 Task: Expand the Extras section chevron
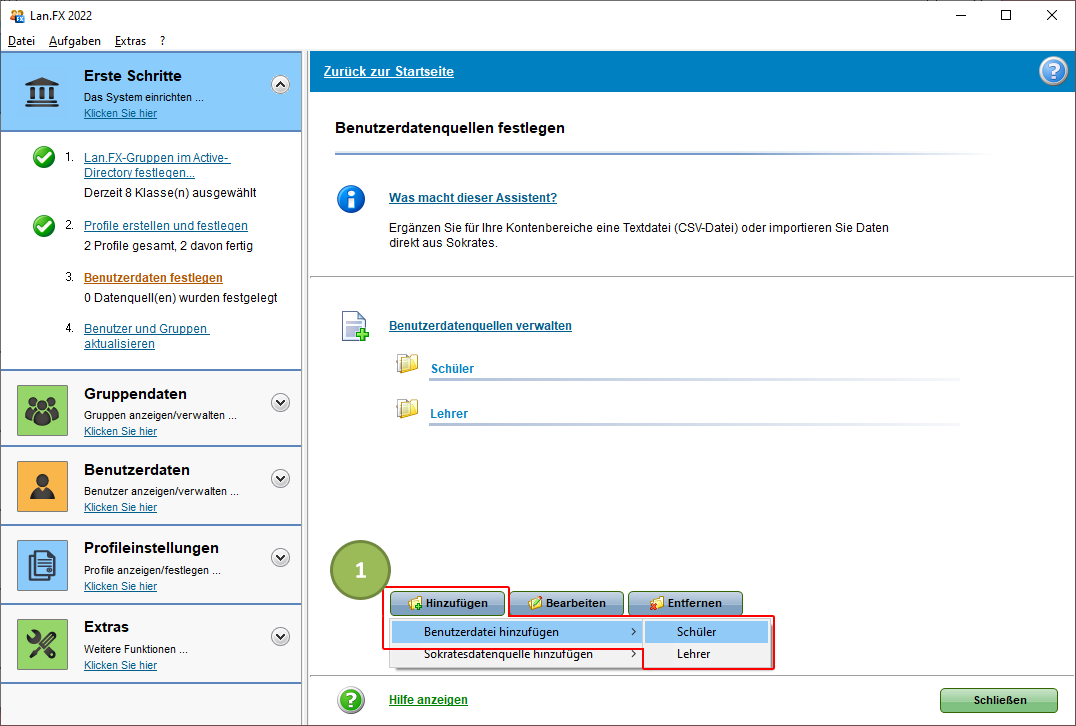pos(280,636)
